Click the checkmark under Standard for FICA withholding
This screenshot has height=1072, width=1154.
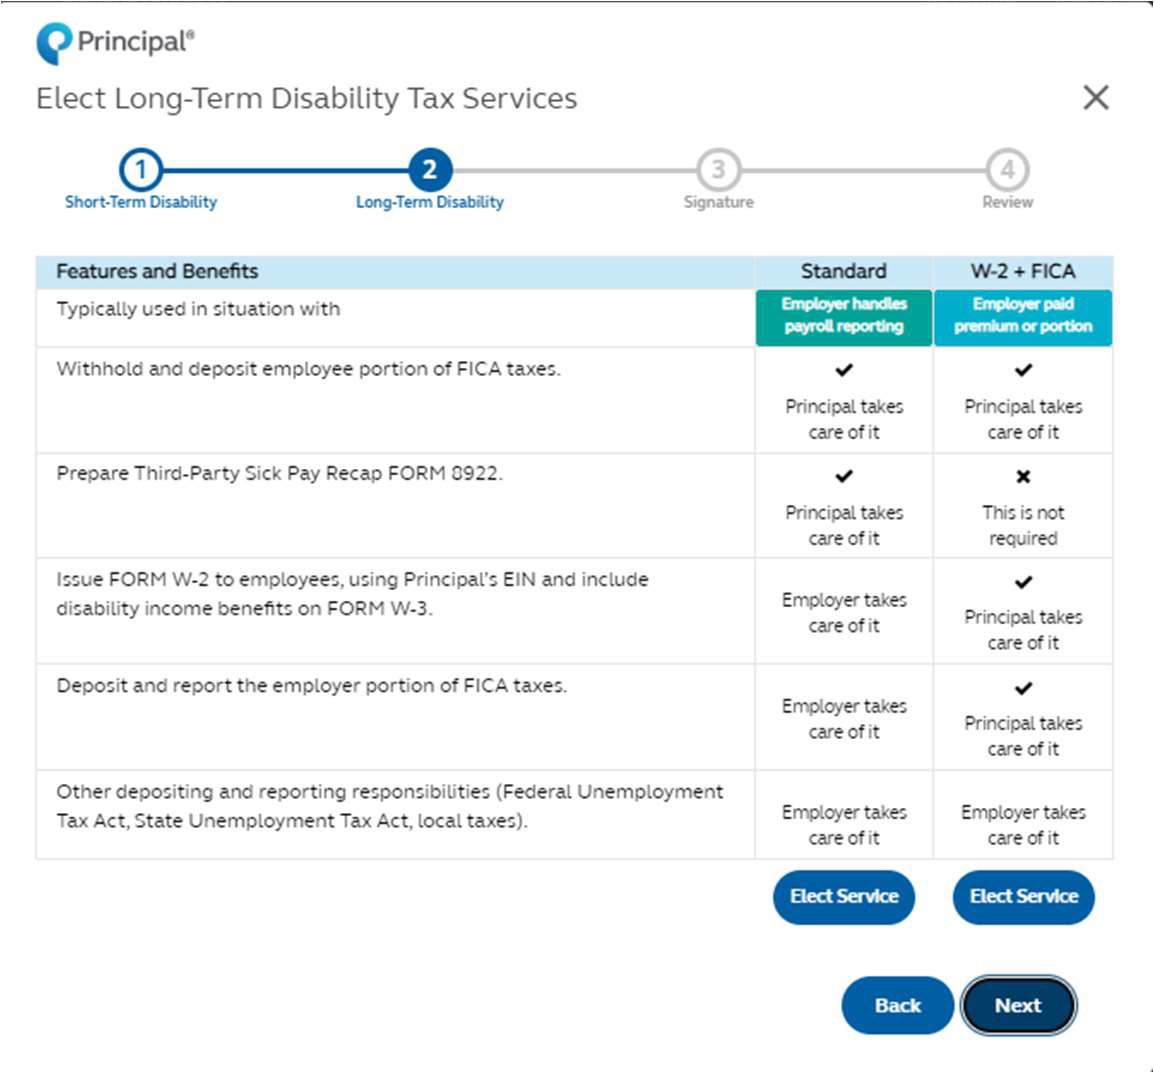point(843,370)
